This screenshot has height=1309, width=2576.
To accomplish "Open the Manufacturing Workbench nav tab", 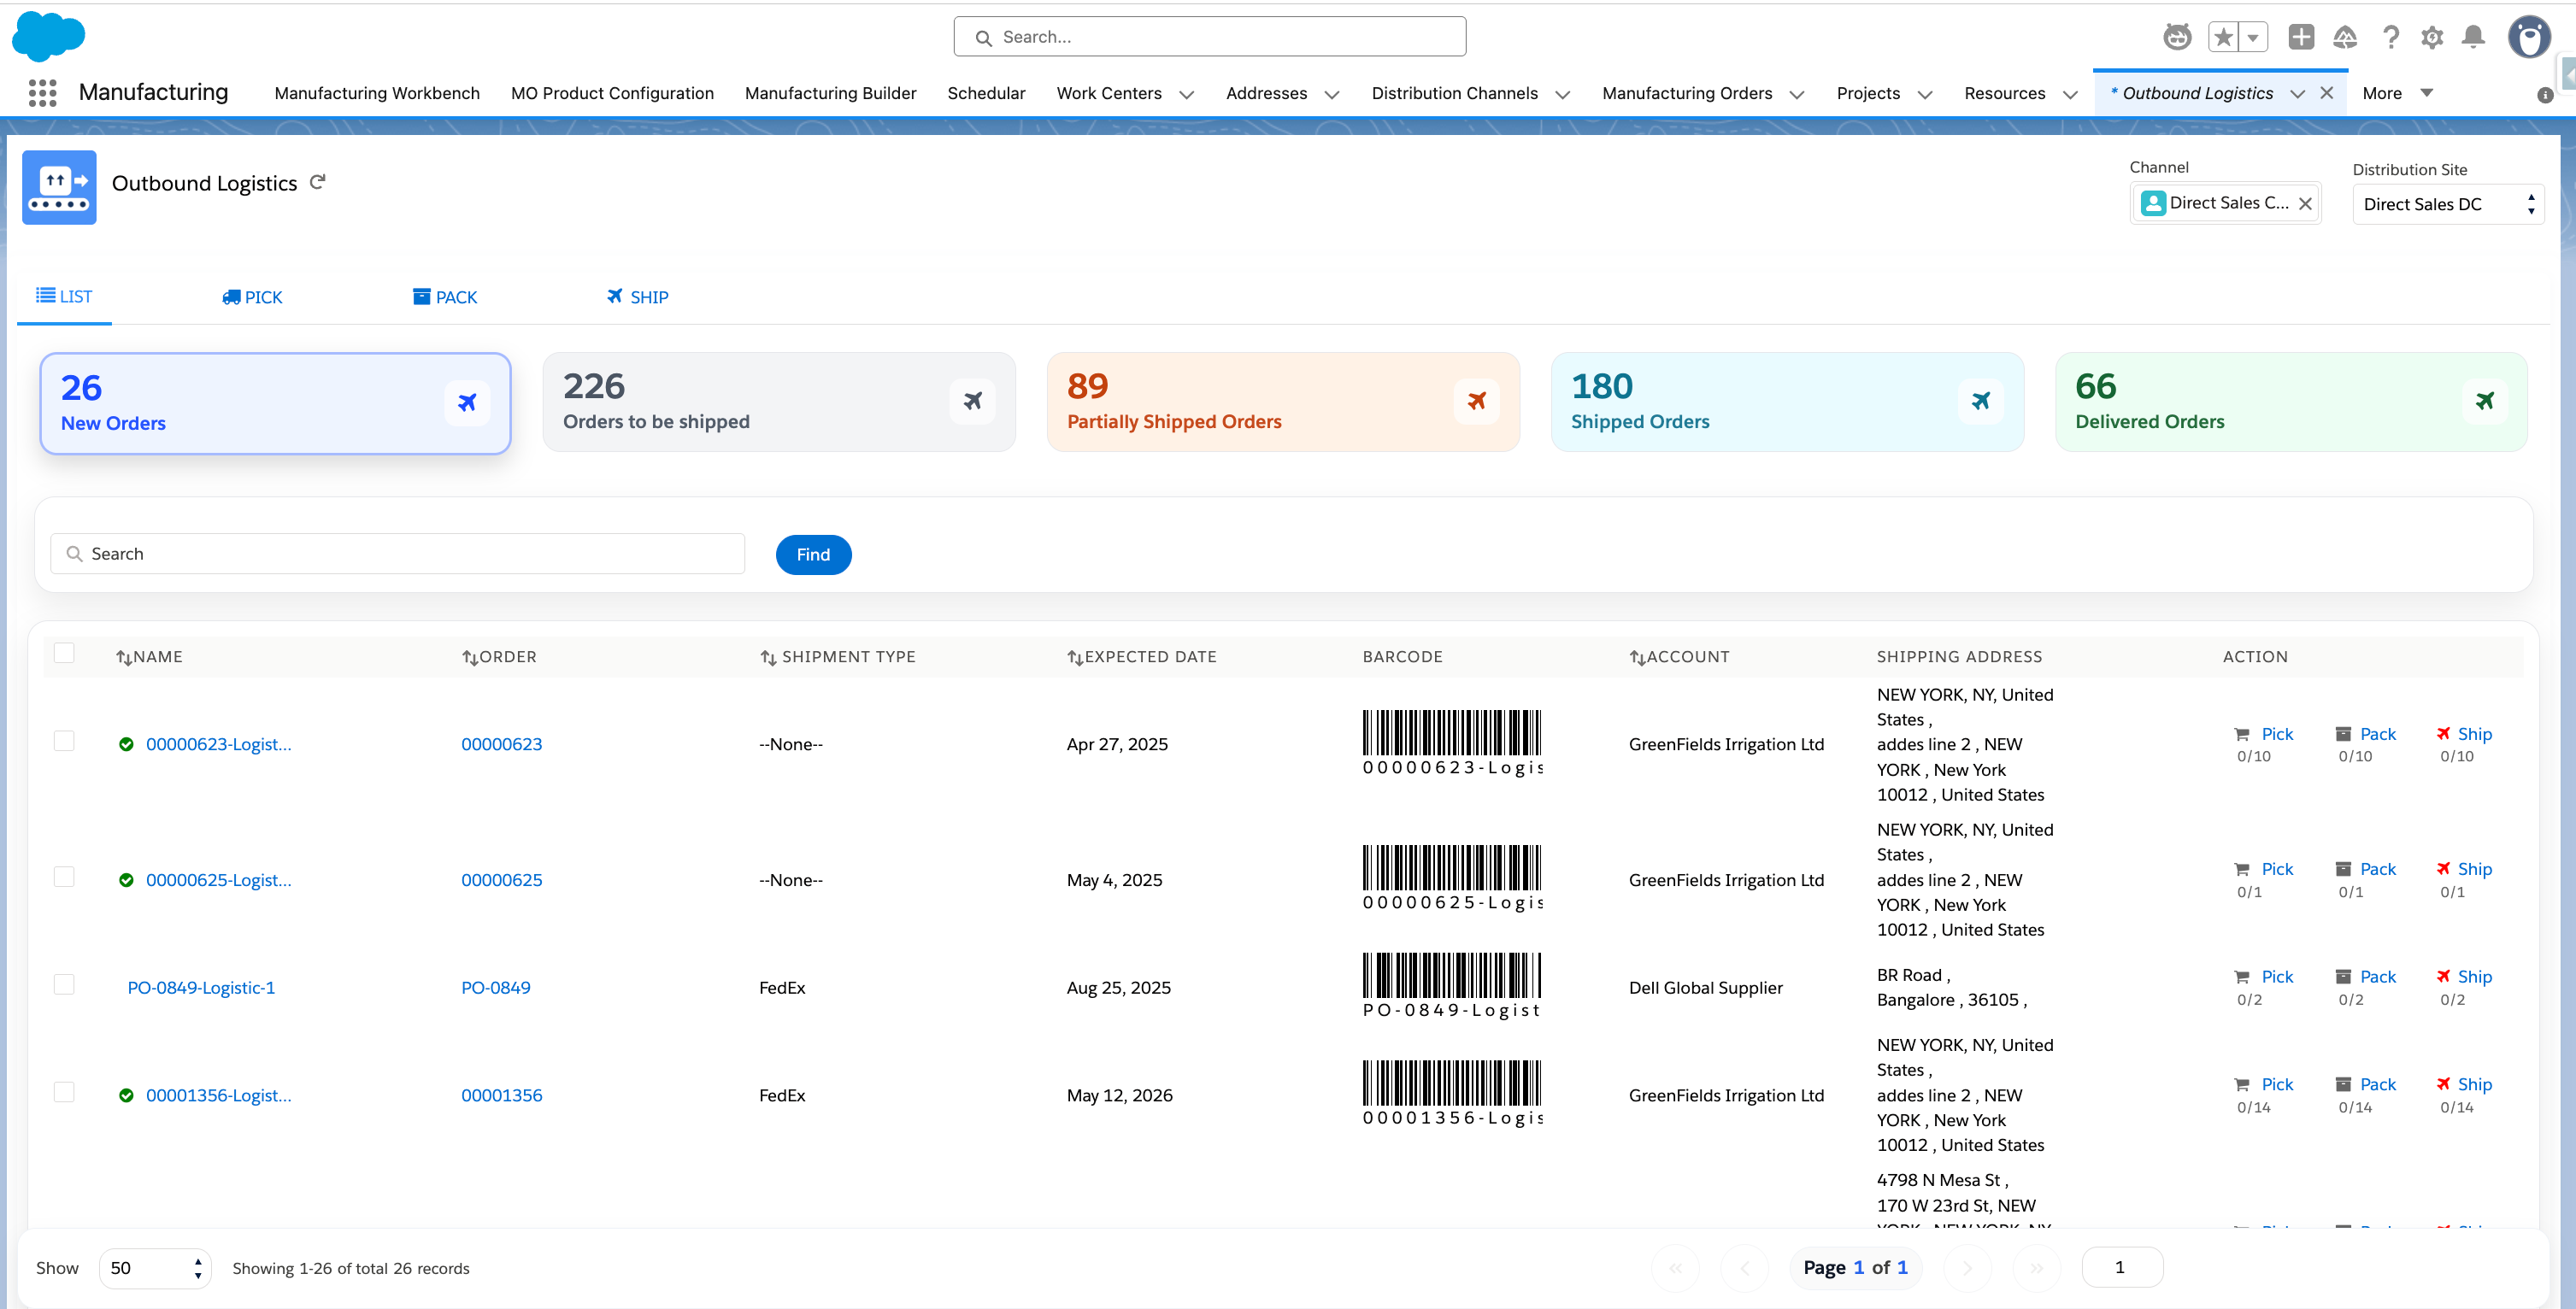I will (x=377, y=93).
